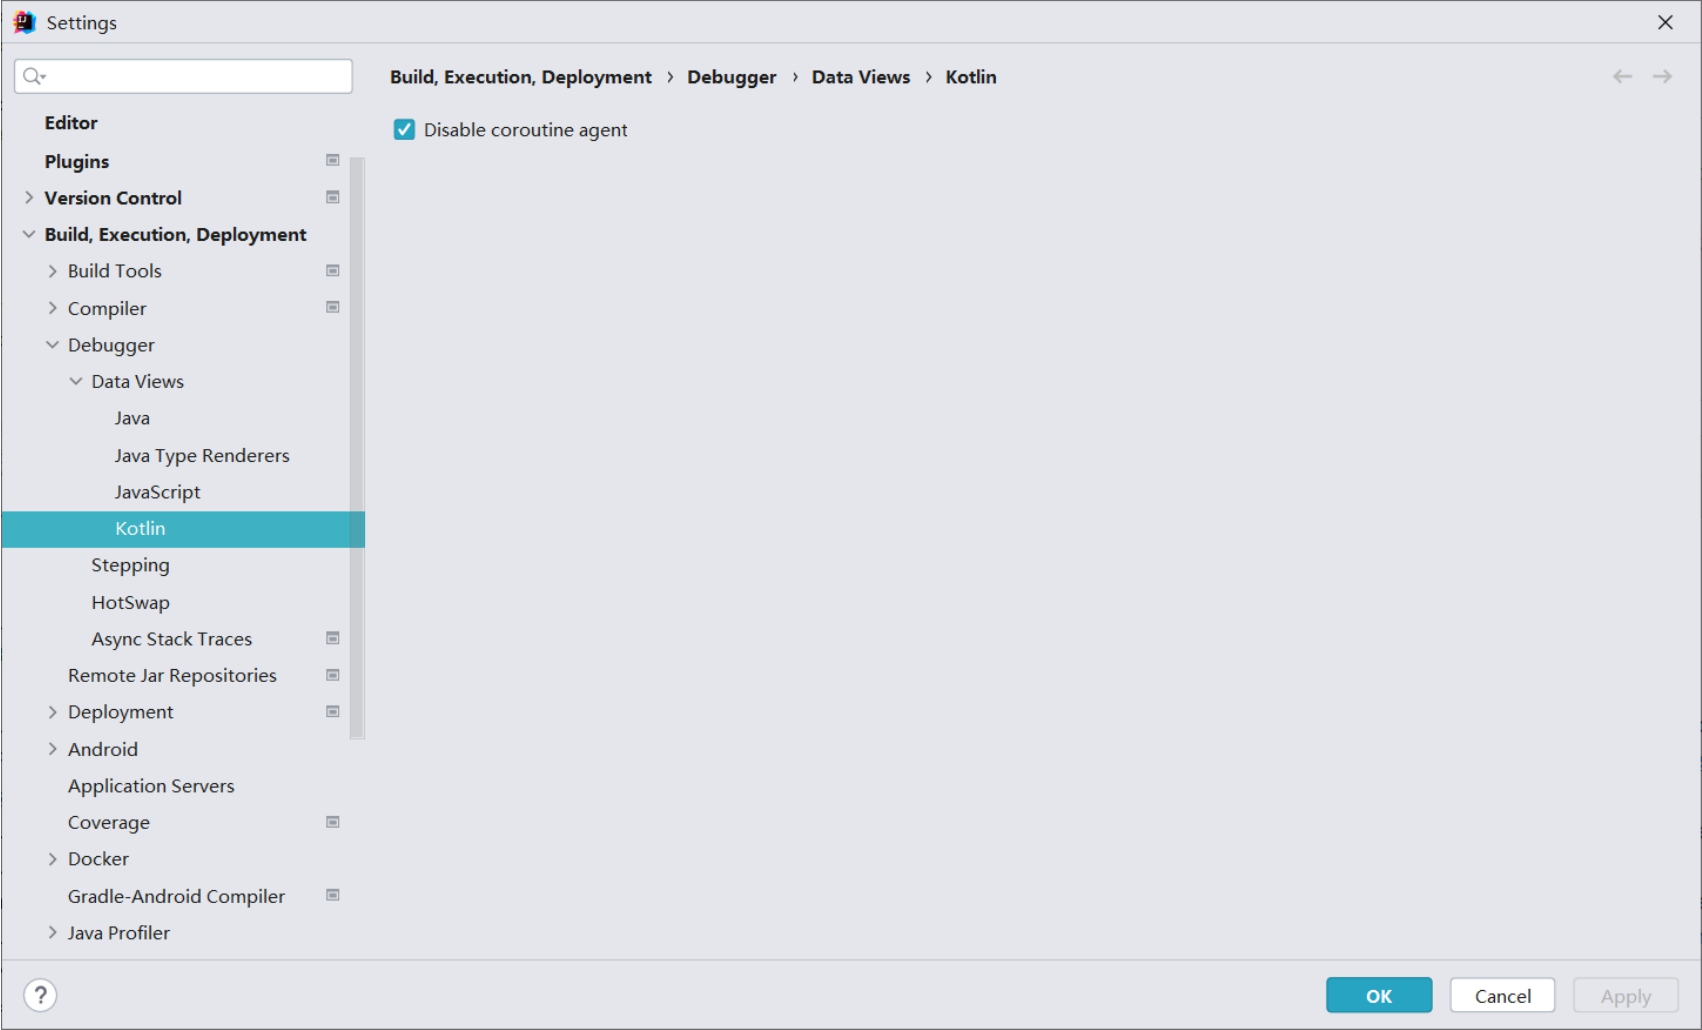Viewport: 1702px width, 1030px height.
Task: Collapse the Debugger node
Action: [52, 344]
